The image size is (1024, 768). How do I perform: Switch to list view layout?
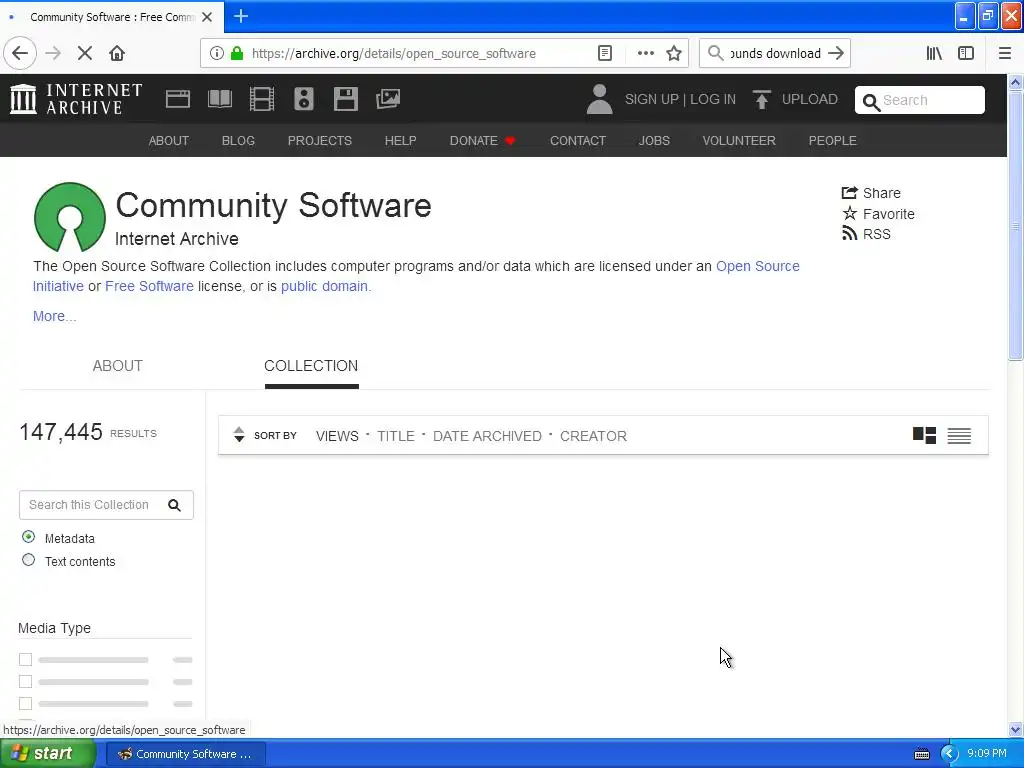pos(959,436)
